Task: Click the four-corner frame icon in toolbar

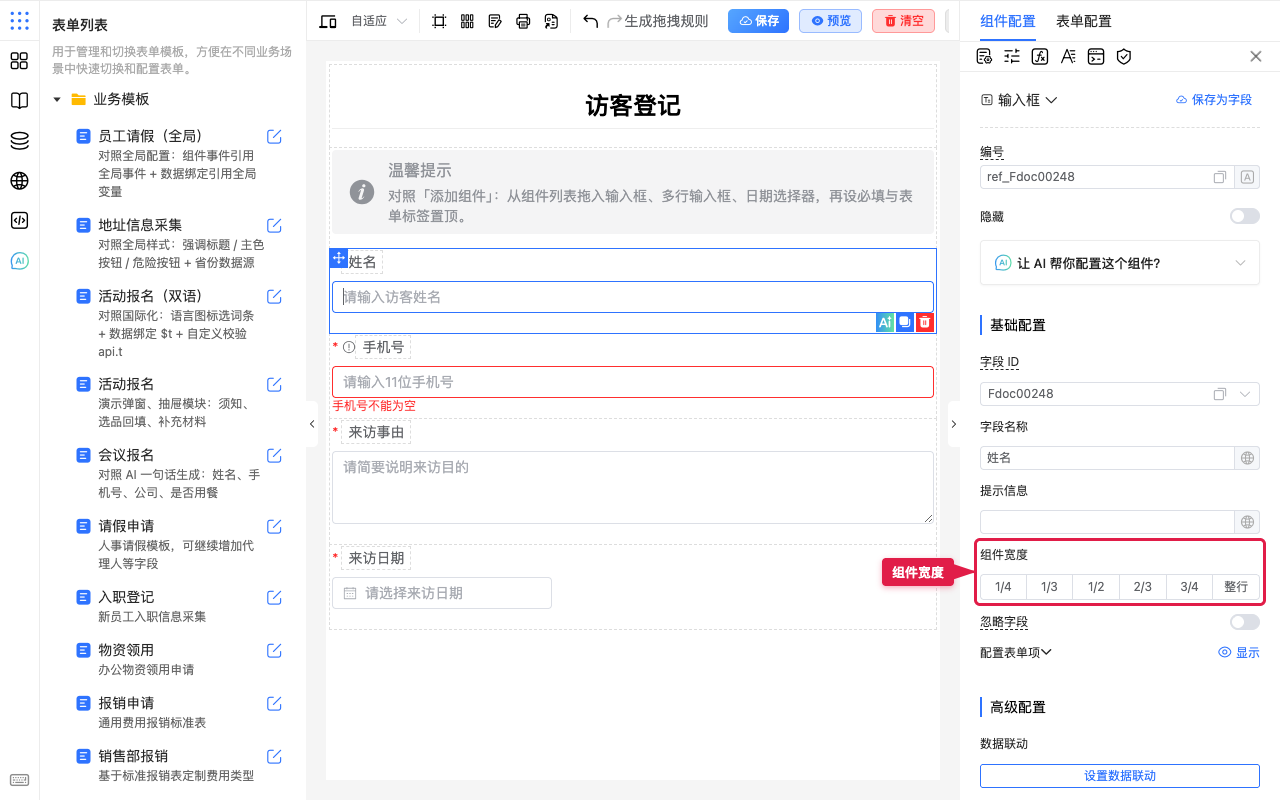Action: [439, 21]
